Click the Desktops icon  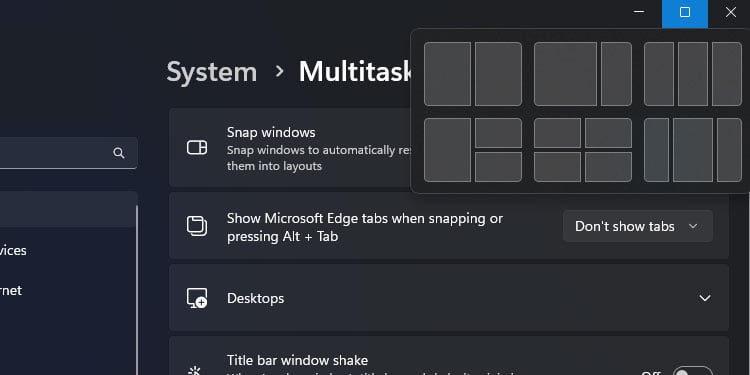click(x=197, y=298)
